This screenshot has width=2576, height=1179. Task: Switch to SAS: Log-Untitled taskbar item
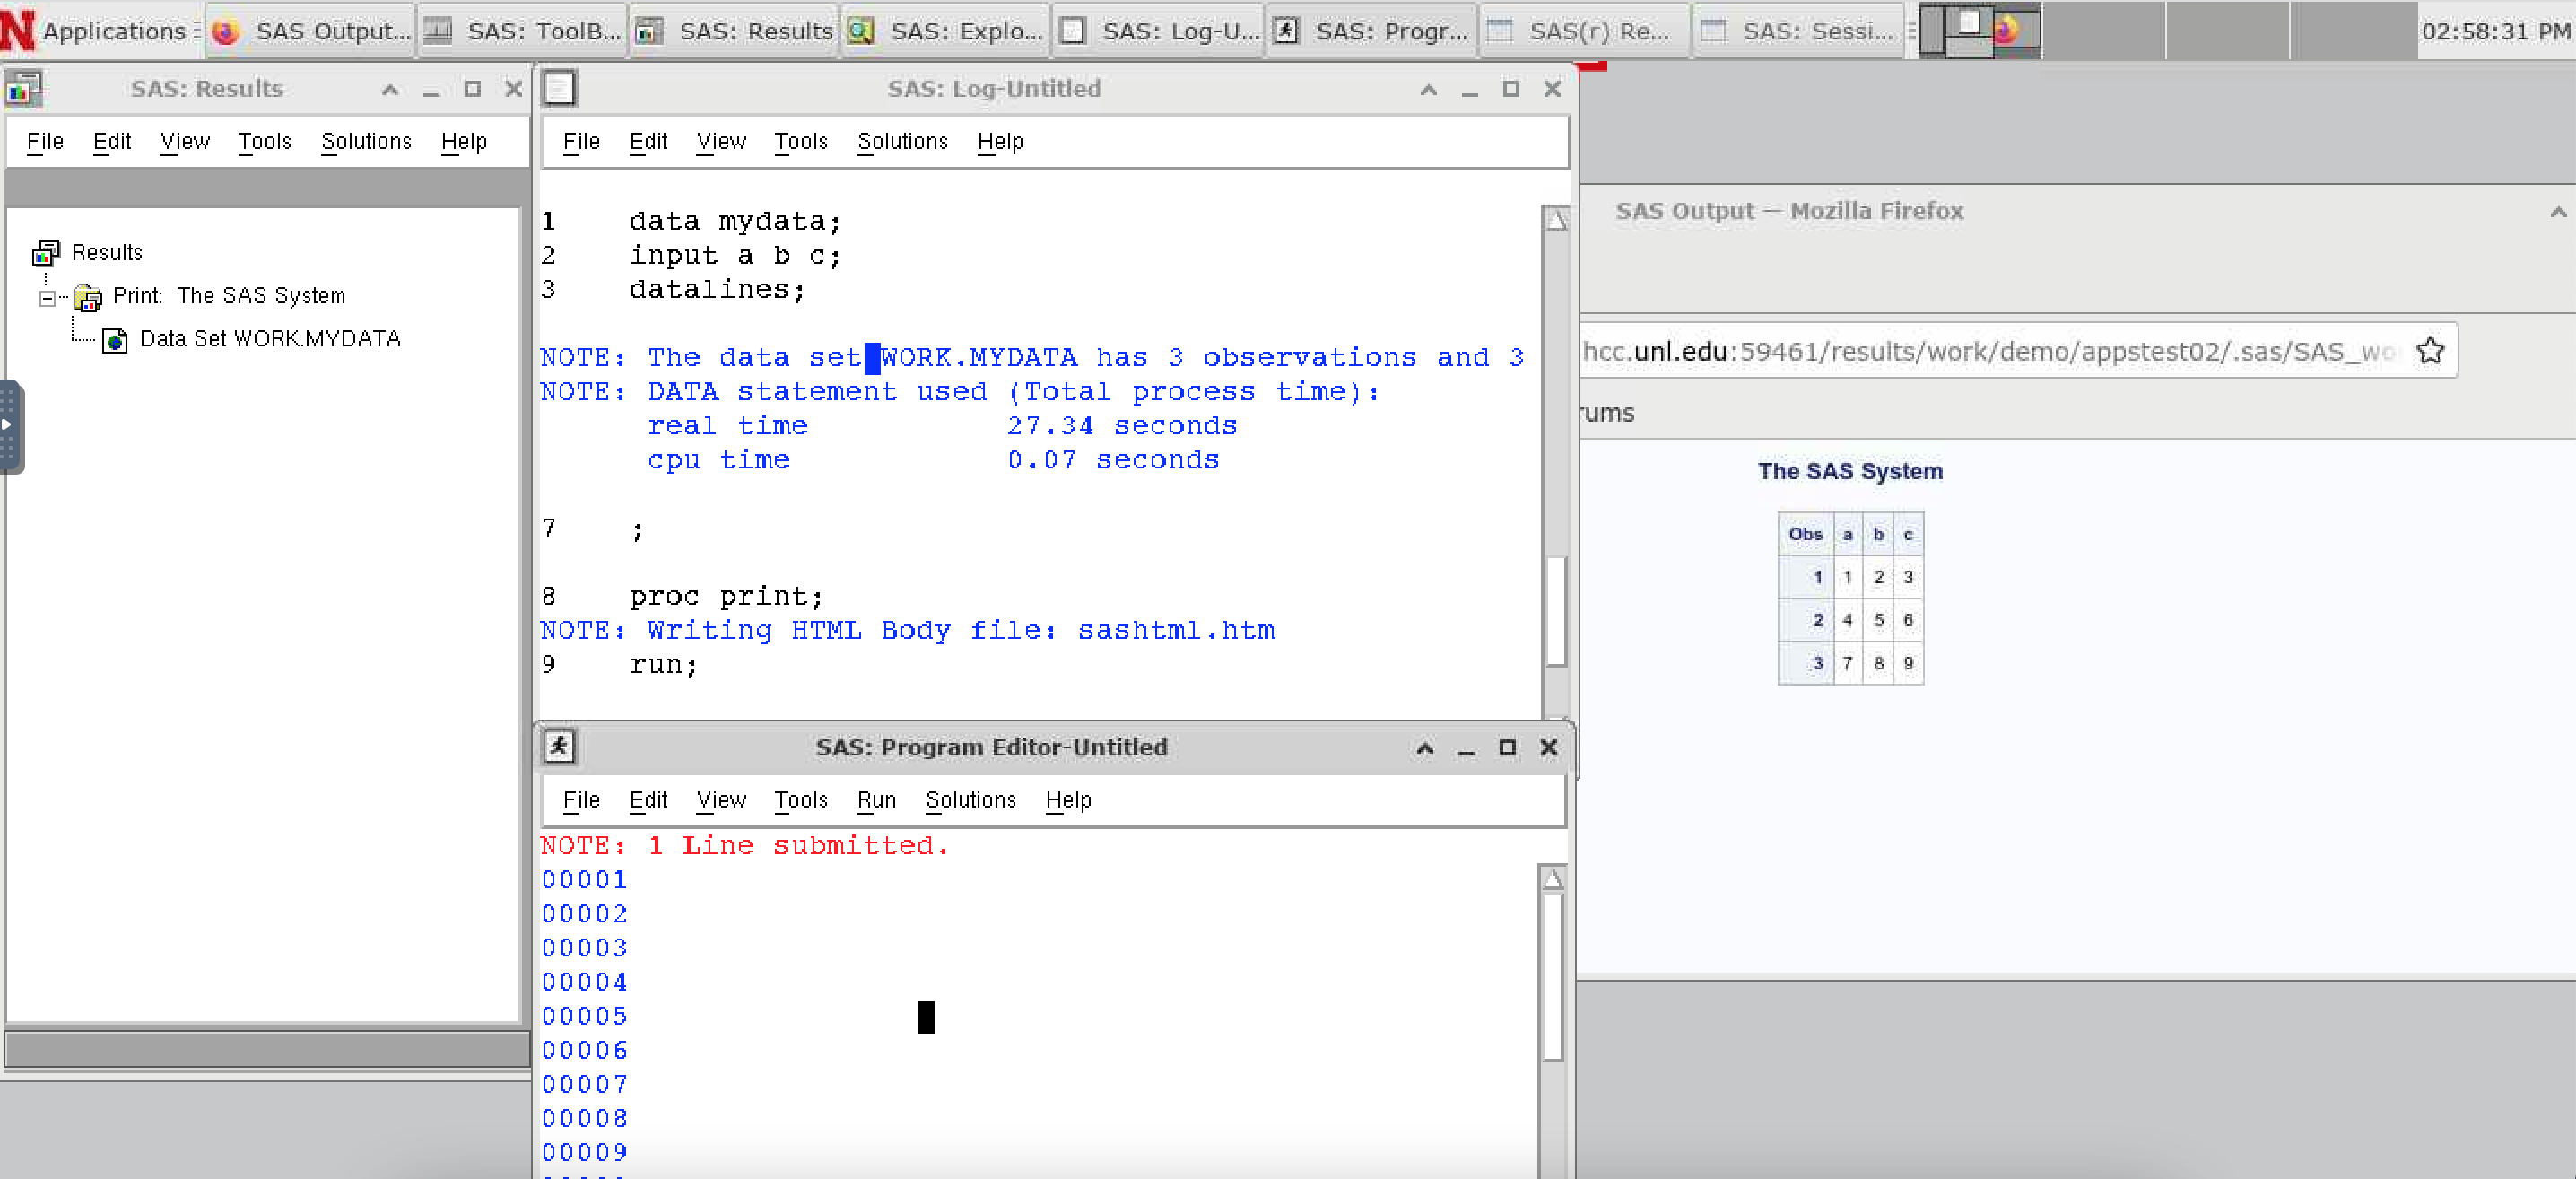pyautogui.click(x=1160, y=31)
